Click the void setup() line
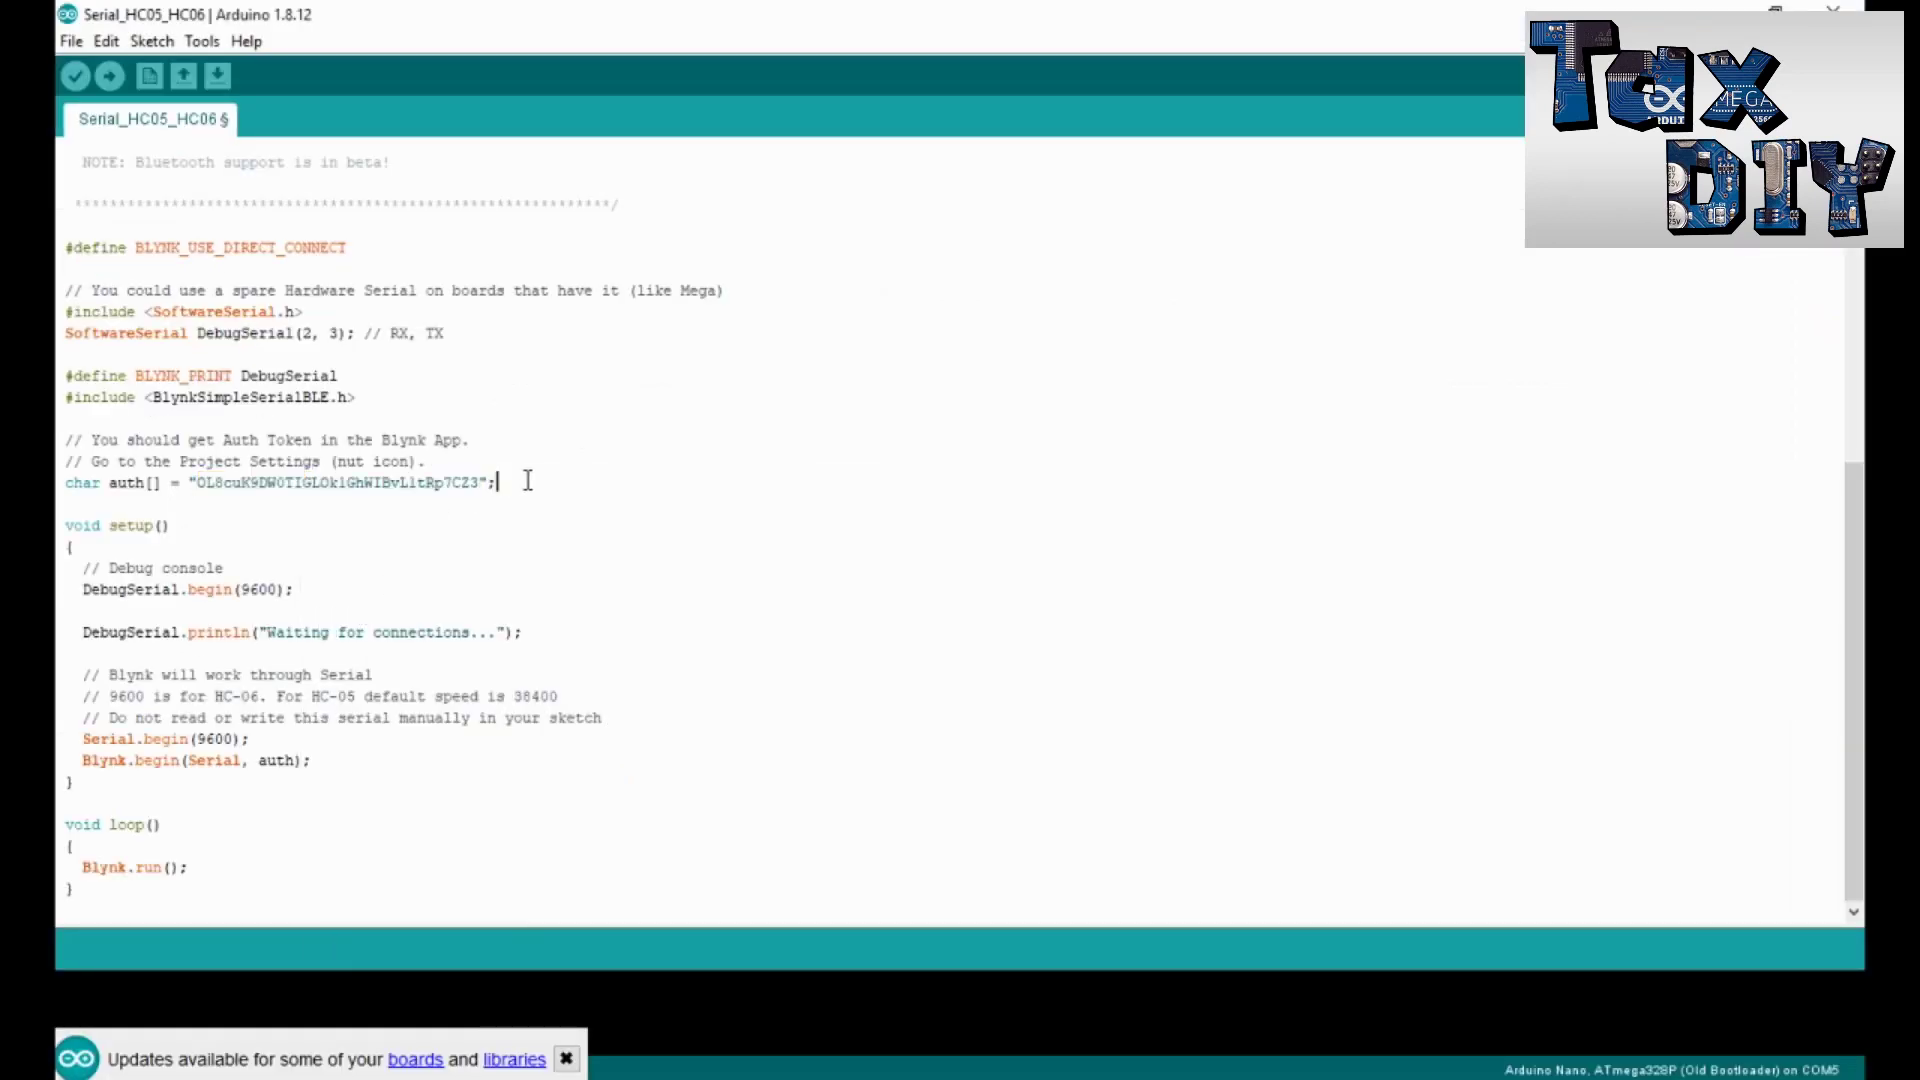The height and width of the screenshot is (1080, 1920). [117, 526]
